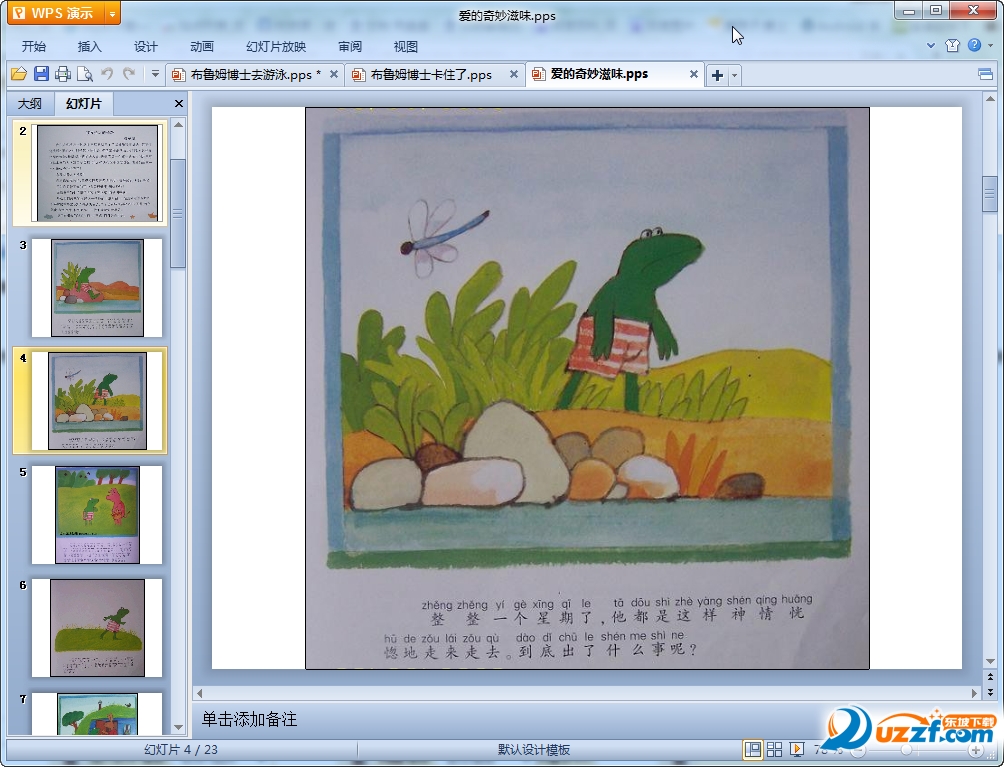Click the Save disk icon
The image size is (1004, 767).
coord(41,74)
